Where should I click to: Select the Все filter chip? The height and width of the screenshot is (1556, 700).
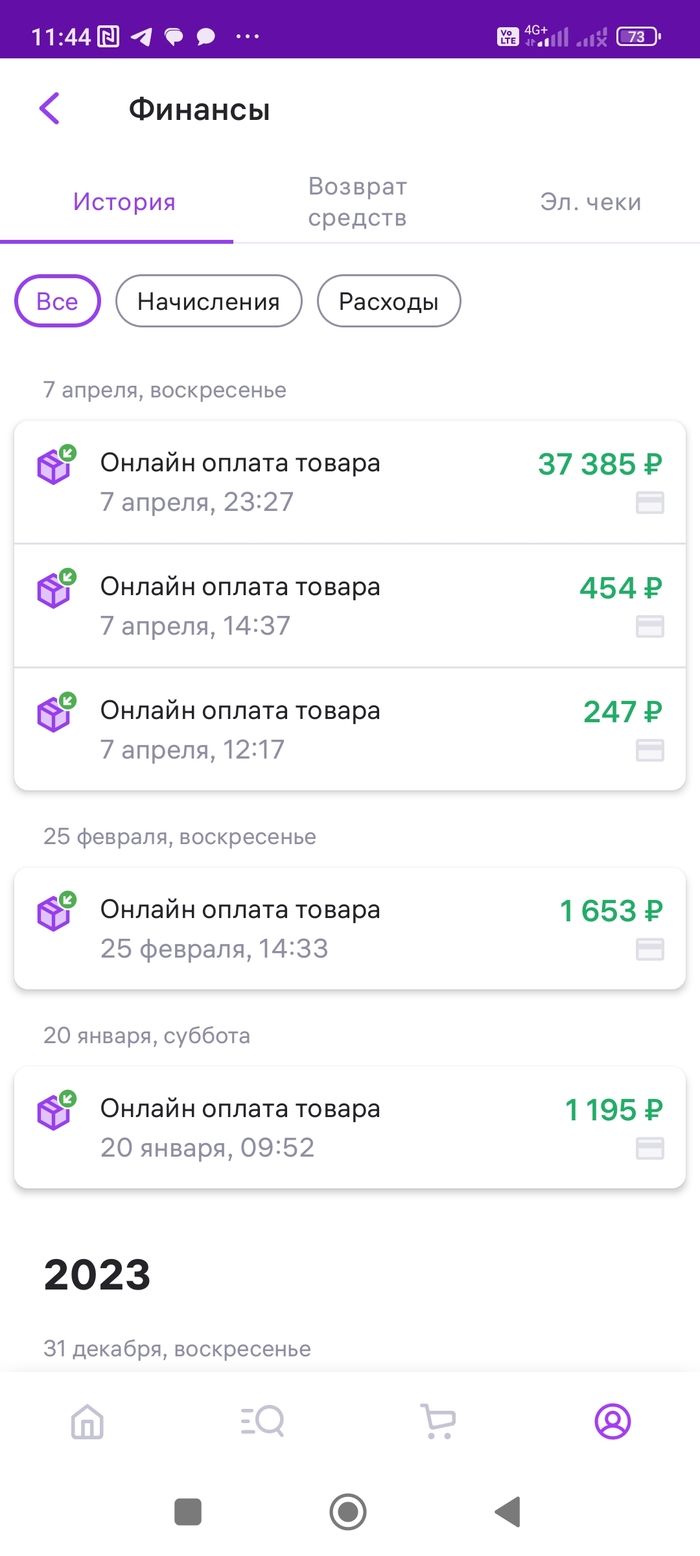point(57,301)
